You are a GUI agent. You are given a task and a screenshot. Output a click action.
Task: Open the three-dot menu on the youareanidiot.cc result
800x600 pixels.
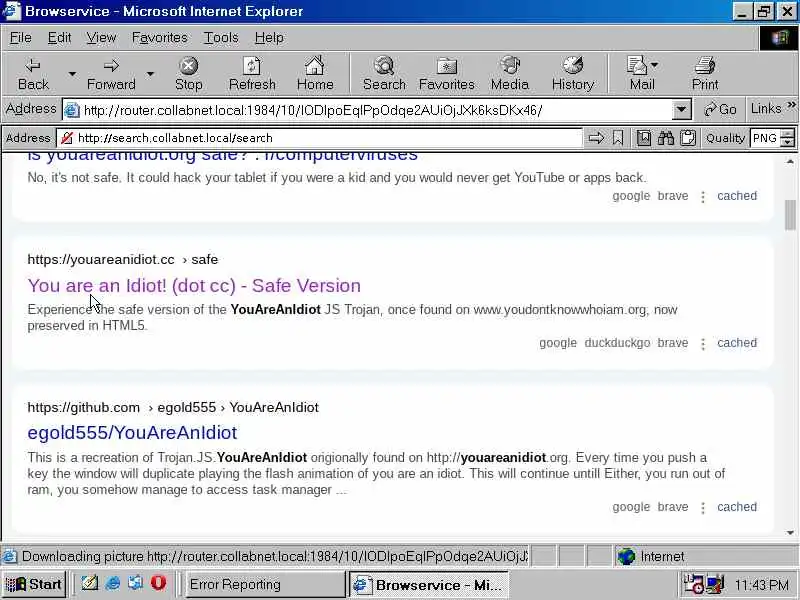(703, 344)
